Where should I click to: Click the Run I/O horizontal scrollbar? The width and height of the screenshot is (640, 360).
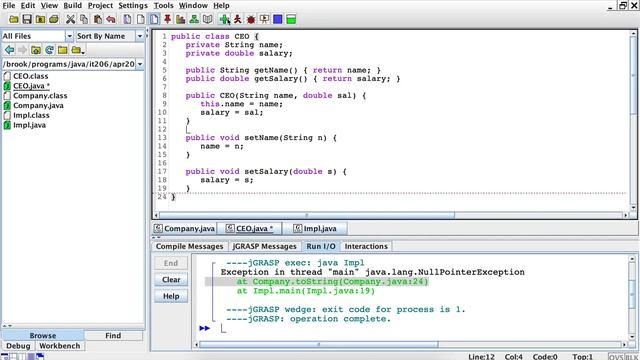pos(318,344)
